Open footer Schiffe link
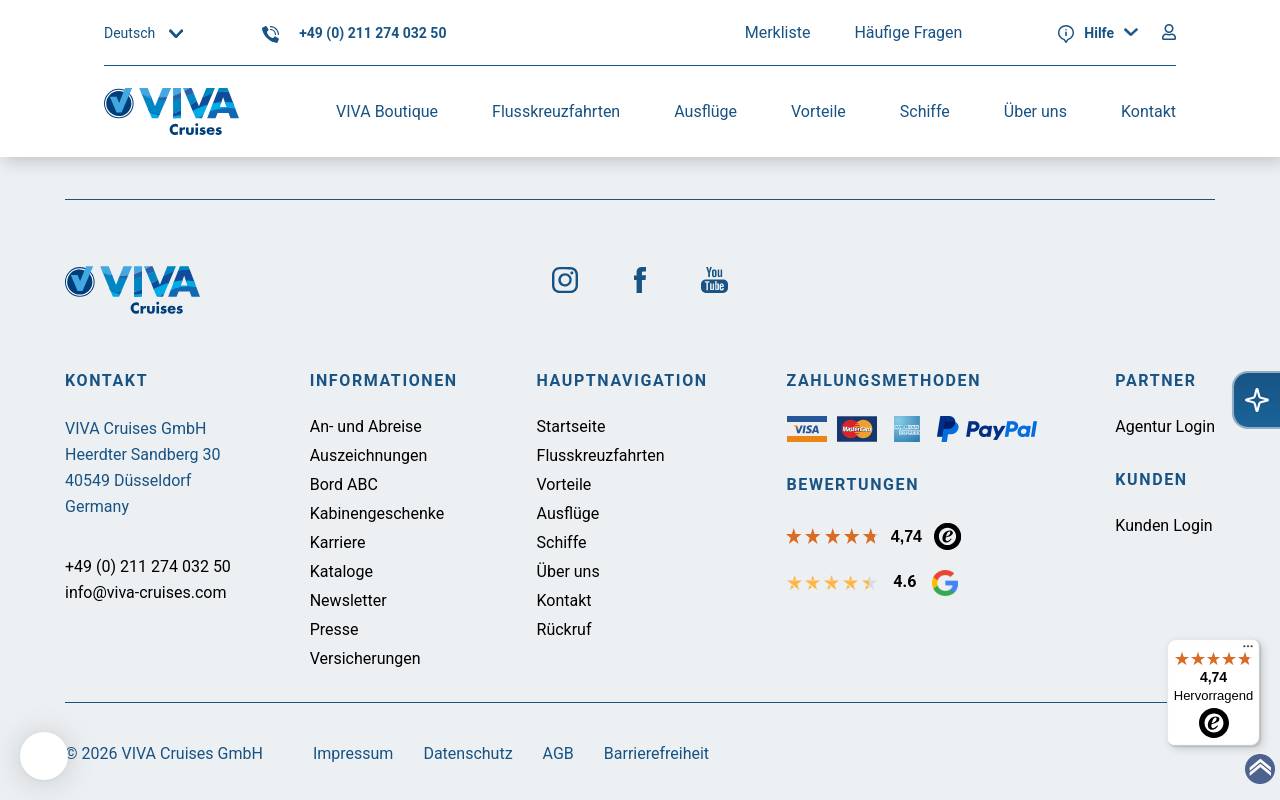Image resolution: width=1280 pixels, height=800 pixels. (x=561, y=543)
